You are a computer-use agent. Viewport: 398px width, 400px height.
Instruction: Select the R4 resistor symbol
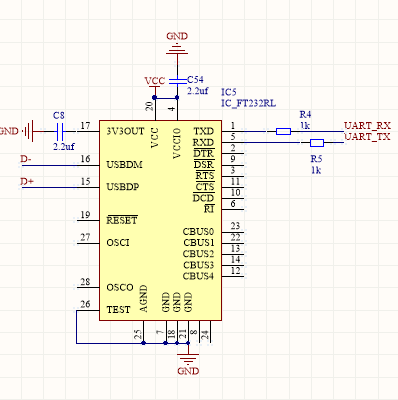283,132
